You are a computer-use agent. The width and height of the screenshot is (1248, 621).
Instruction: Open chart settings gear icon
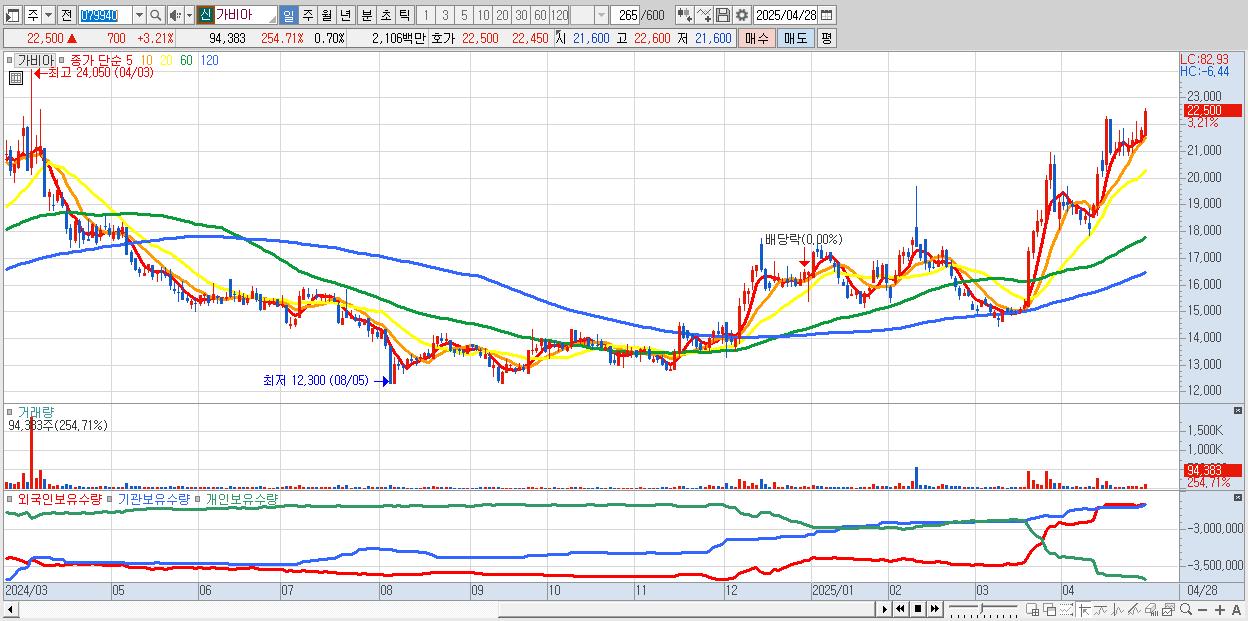(x=741, y=15)
